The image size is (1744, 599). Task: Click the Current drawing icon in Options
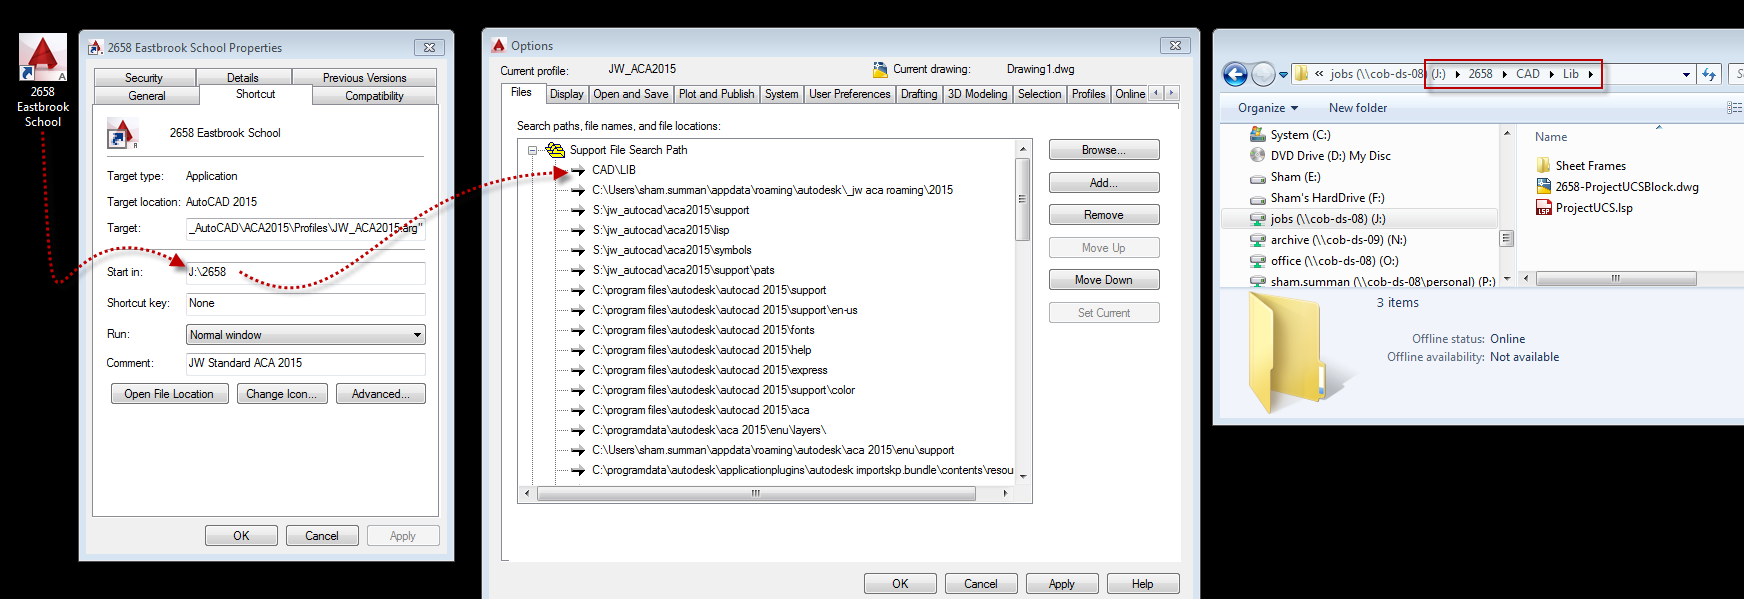tap(880, 69)
